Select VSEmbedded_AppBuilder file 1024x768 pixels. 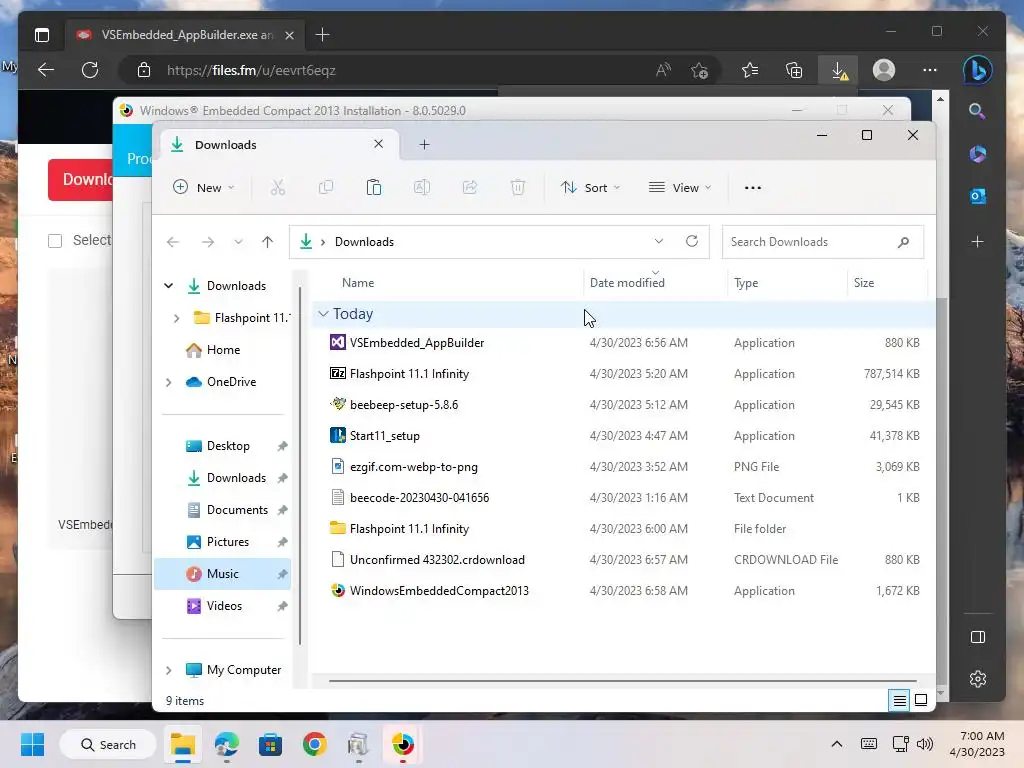417,343
